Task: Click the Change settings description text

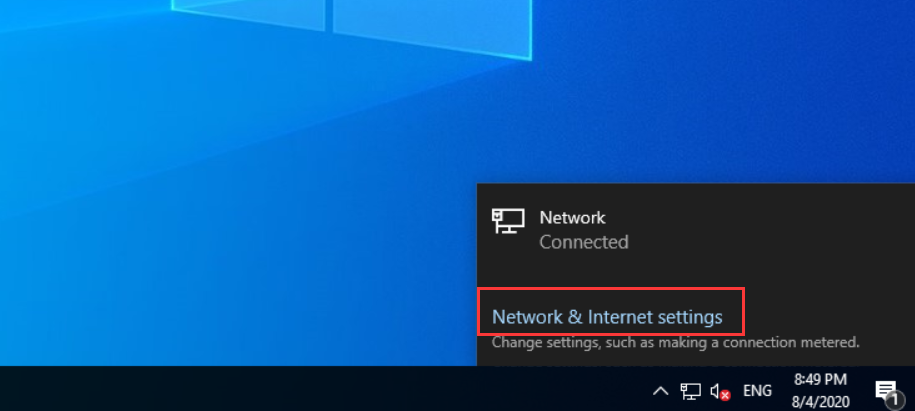Action: [676, 342]
